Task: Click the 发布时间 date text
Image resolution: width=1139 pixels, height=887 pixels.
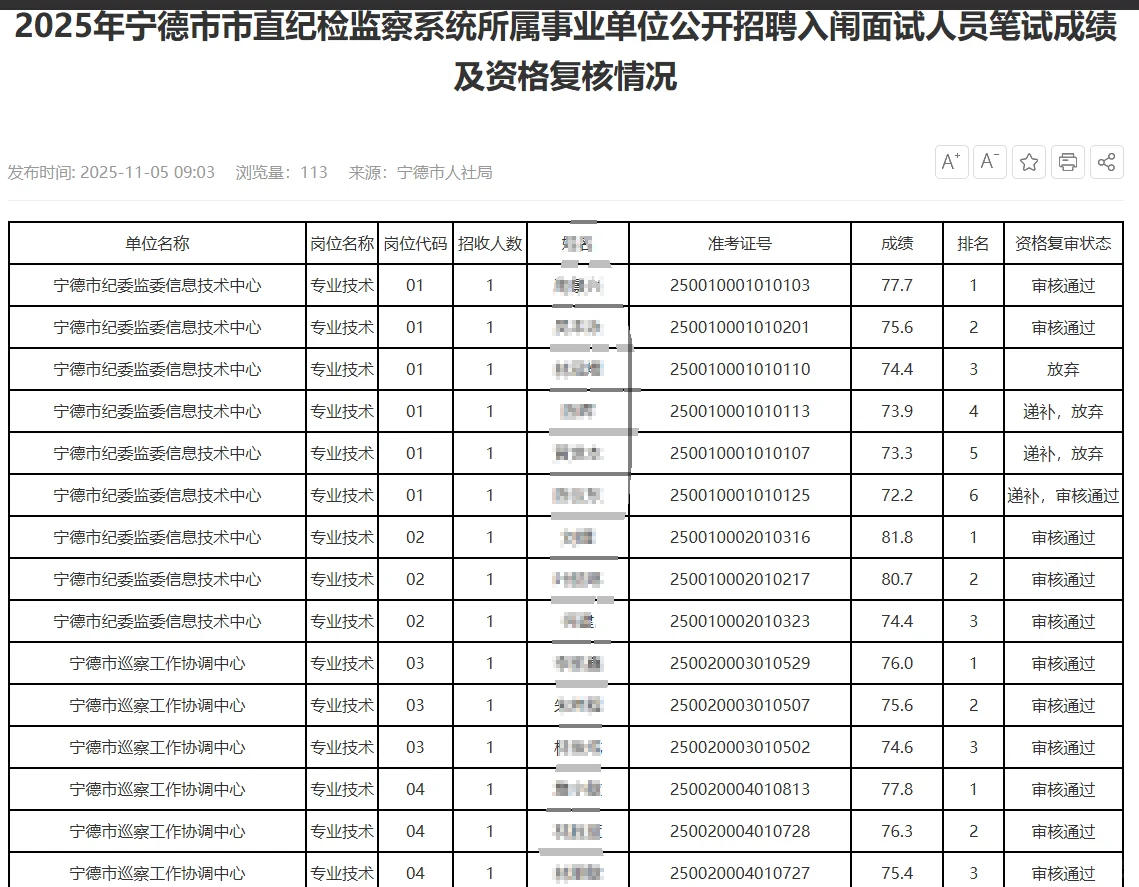Action: pos(111,171)
